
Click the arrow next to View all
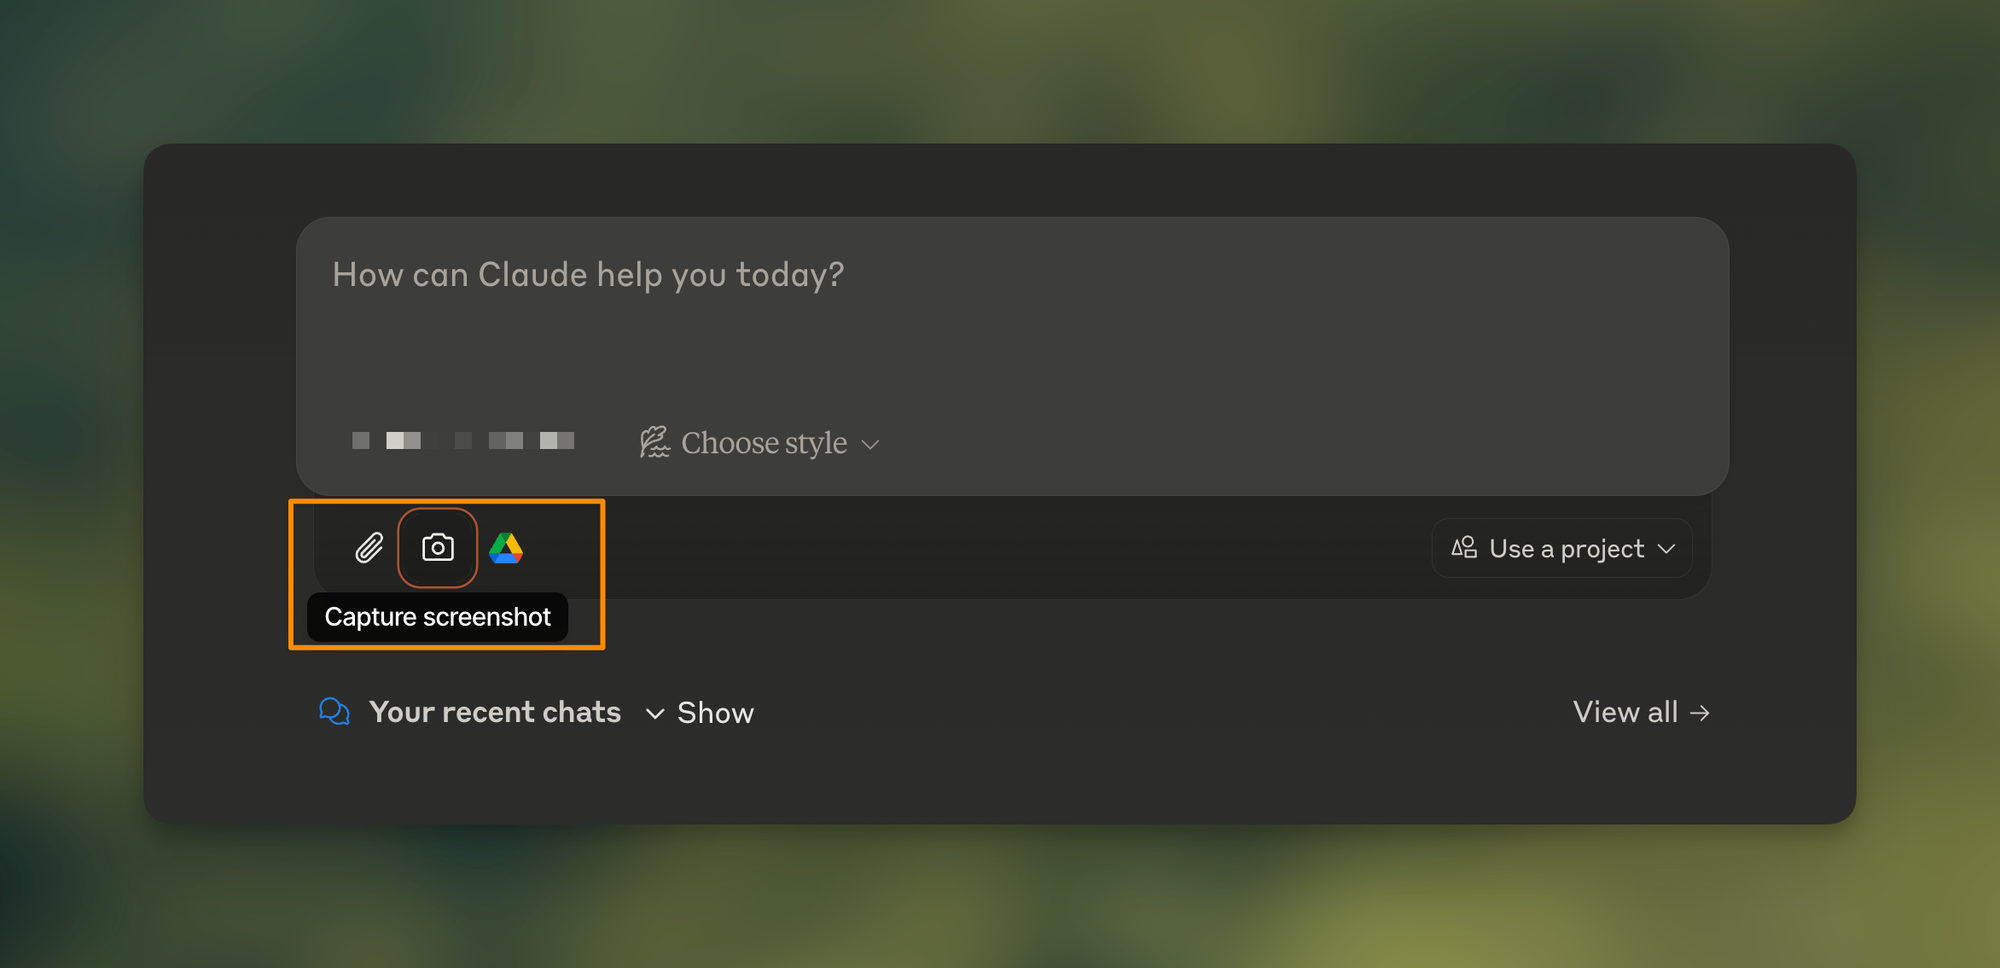click(1699, 713)
